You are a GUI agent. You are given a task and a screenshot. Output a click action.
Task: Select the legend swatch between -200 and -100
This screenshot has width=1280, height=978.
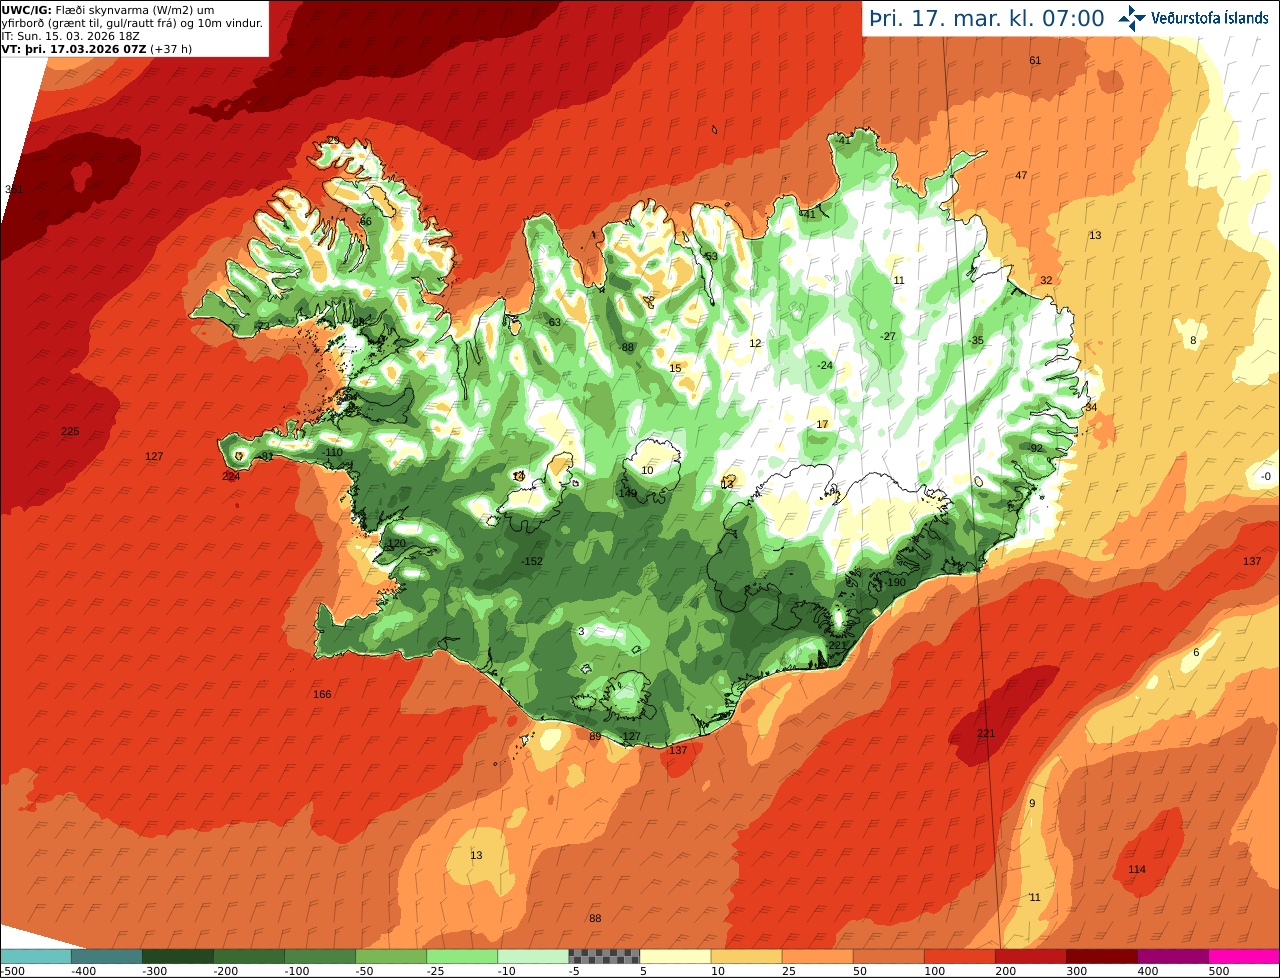(x=249, y=956)
